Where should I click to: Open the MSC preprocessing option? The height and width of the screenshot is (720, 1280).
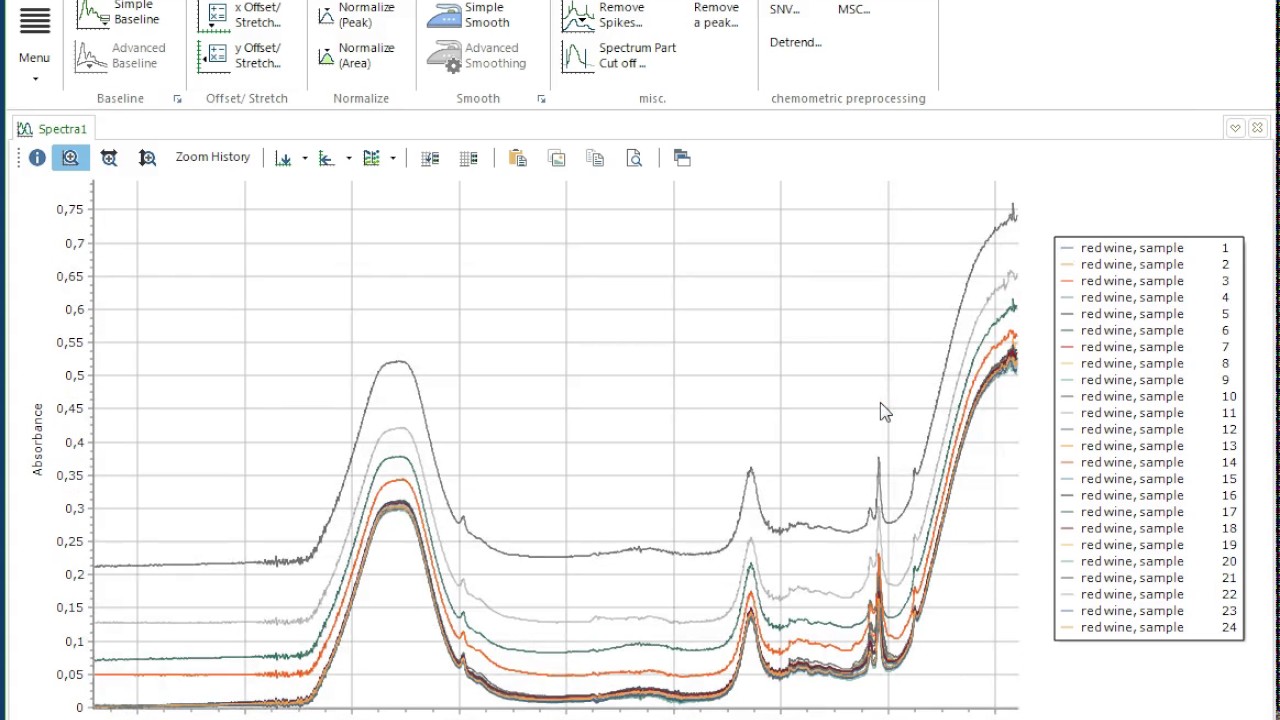tap(854, 10)
